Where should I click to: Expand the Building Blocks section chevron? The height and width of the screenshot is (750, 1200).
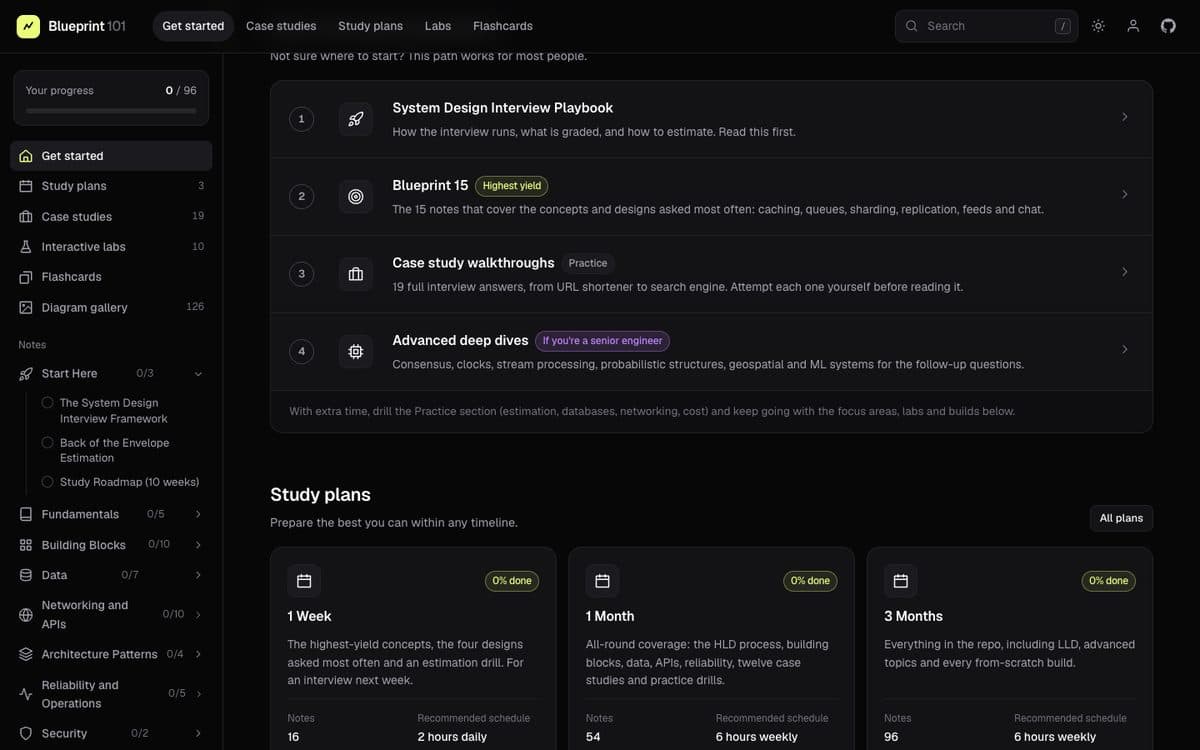198,545
